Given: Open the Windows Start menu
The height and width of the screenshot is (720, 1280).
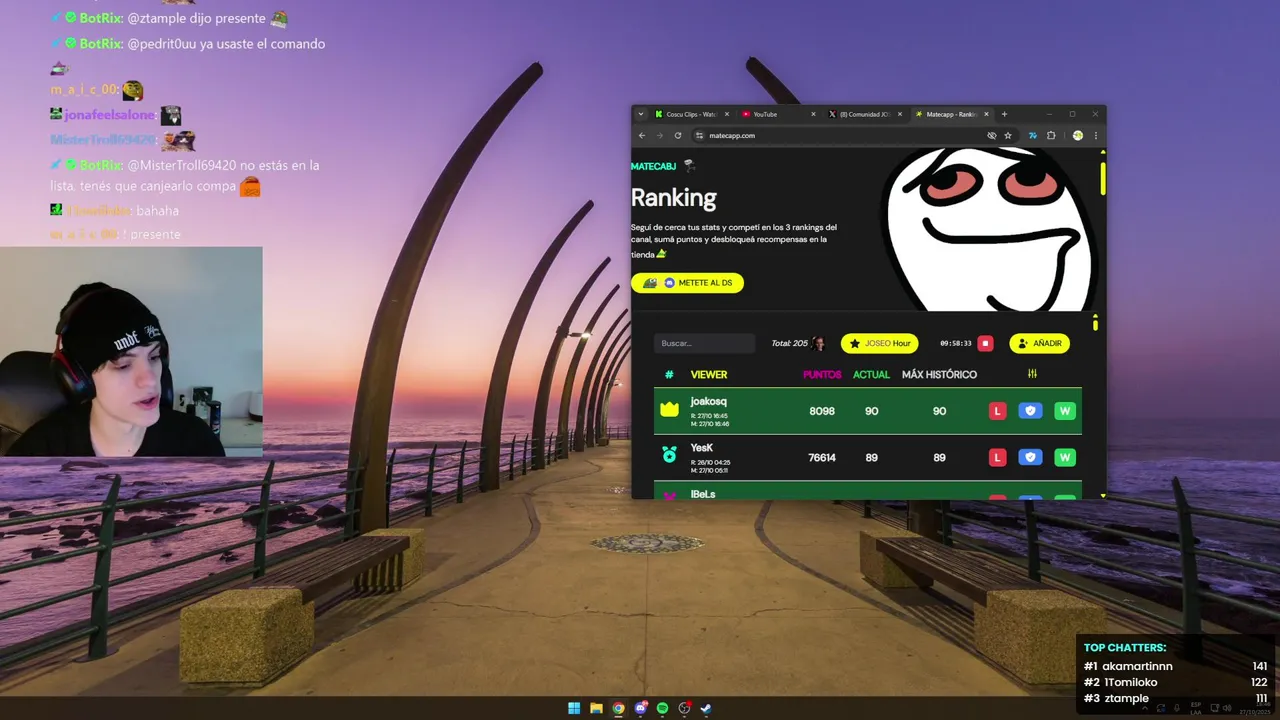Looking at the screenshot, I should [x=574, y=708].
